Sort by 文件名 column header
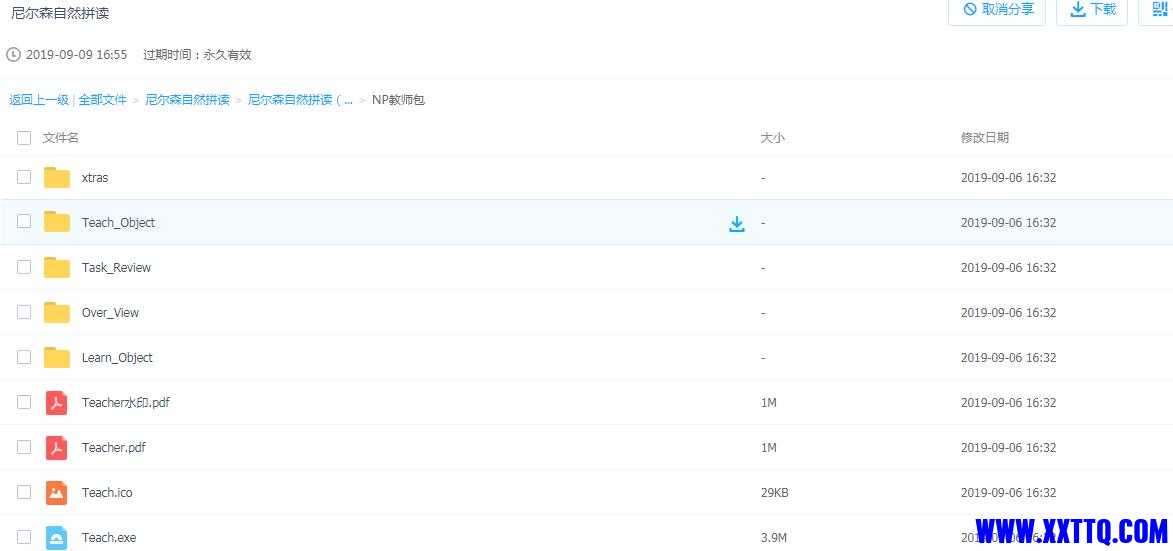The height and width of the screenshot is (551, 1173). [61, 138]
